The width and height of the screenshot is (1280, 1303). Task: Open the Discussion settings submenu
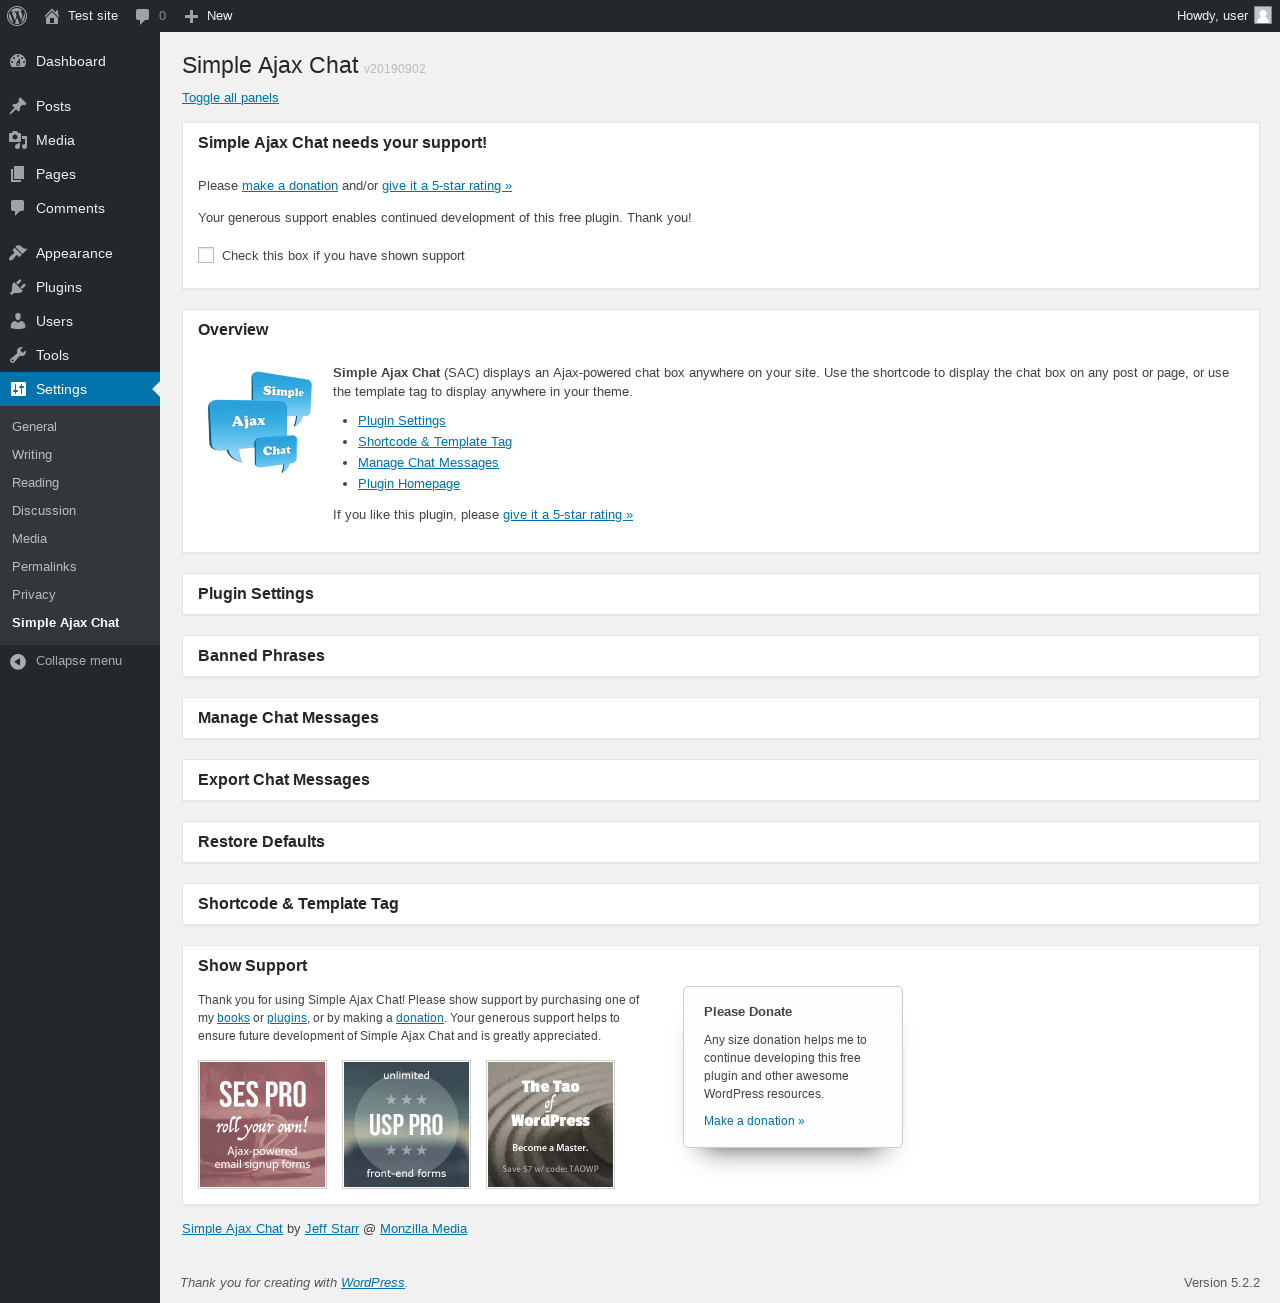44,510
